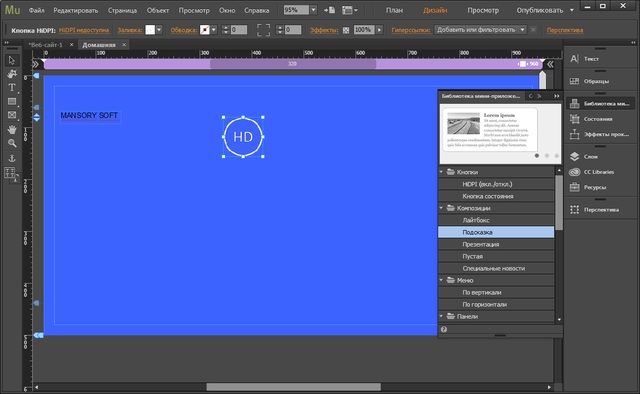Select the Hand tool in toolbox

(x=12, y=129)
